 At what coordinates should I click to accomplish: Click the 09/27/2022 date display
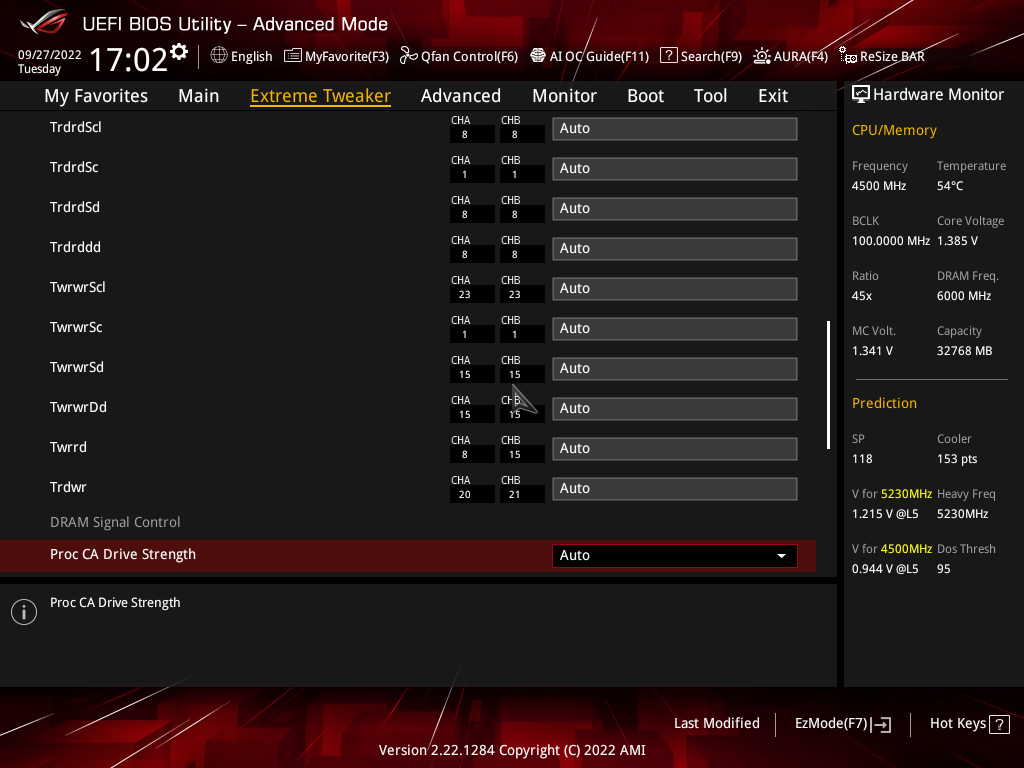(x=50, y=55)
